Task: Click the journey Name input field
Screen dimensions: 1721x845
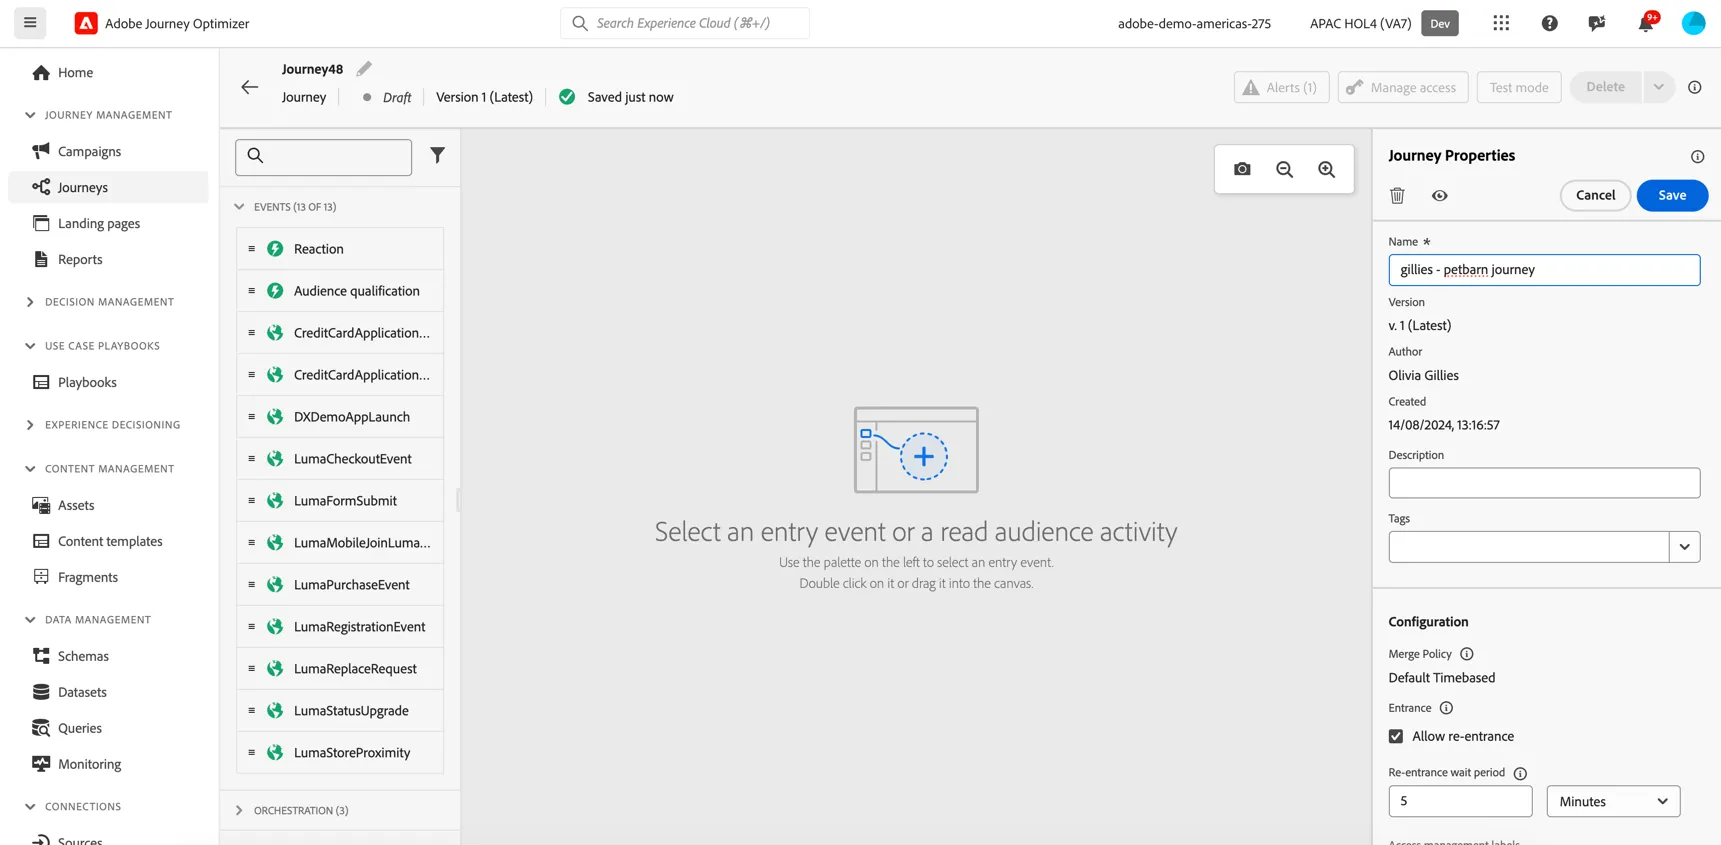Action: 1544,270
